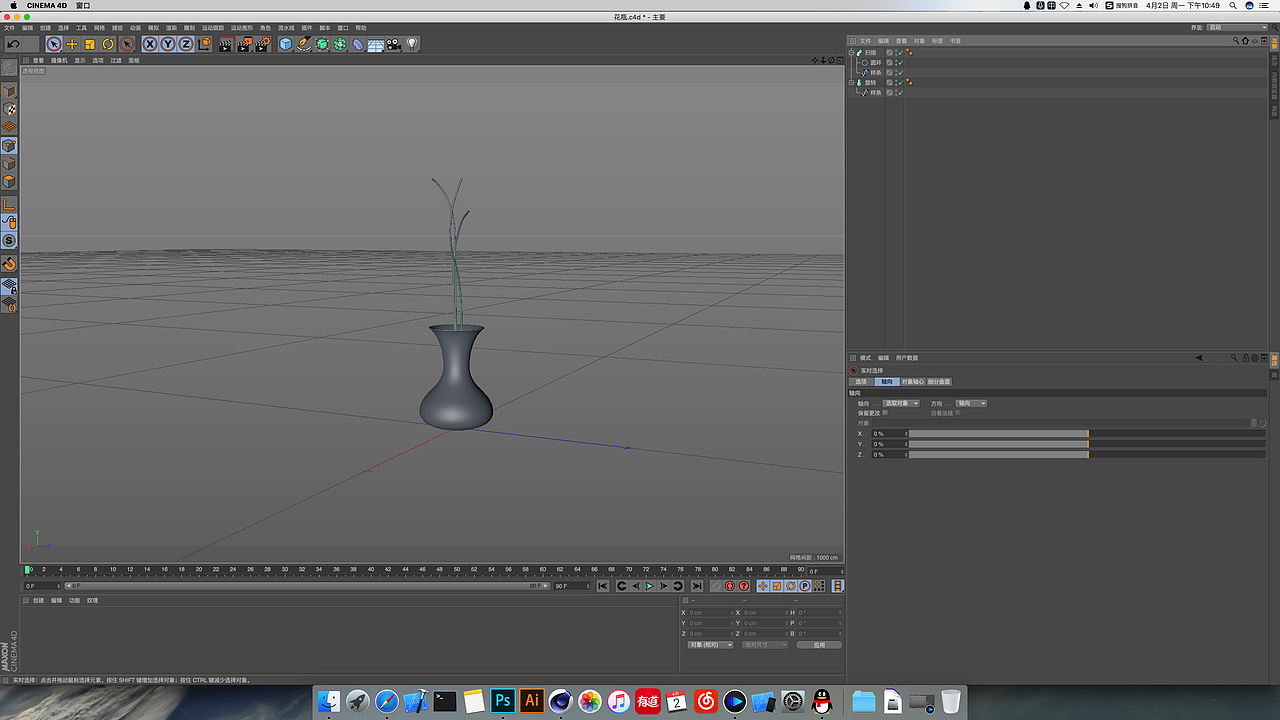Add a Bend deformer
This screenshot has width=1280, height=720.
[x=358, y=44]
